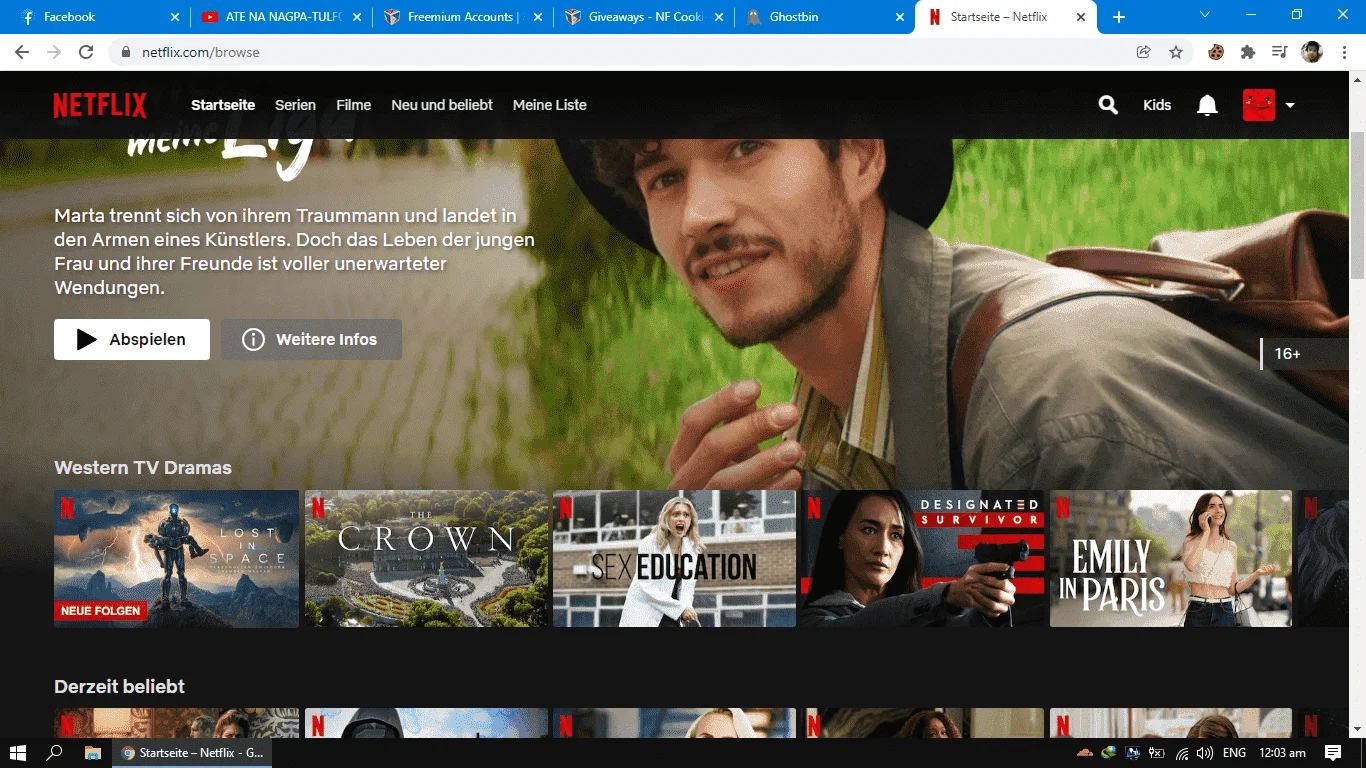
Task: Open Windows taskbar search
Action: point(55,753)
